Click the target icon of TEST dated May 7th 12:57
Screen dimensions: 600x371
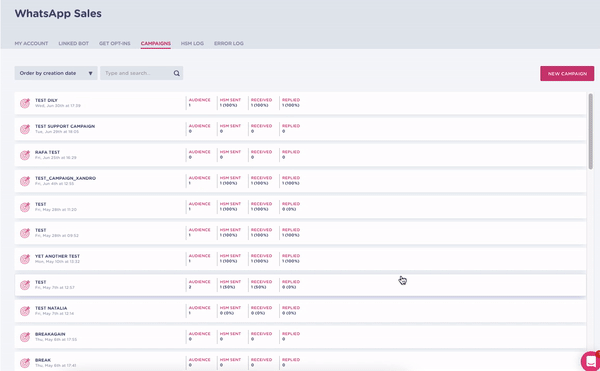click(x=25, y=285)
